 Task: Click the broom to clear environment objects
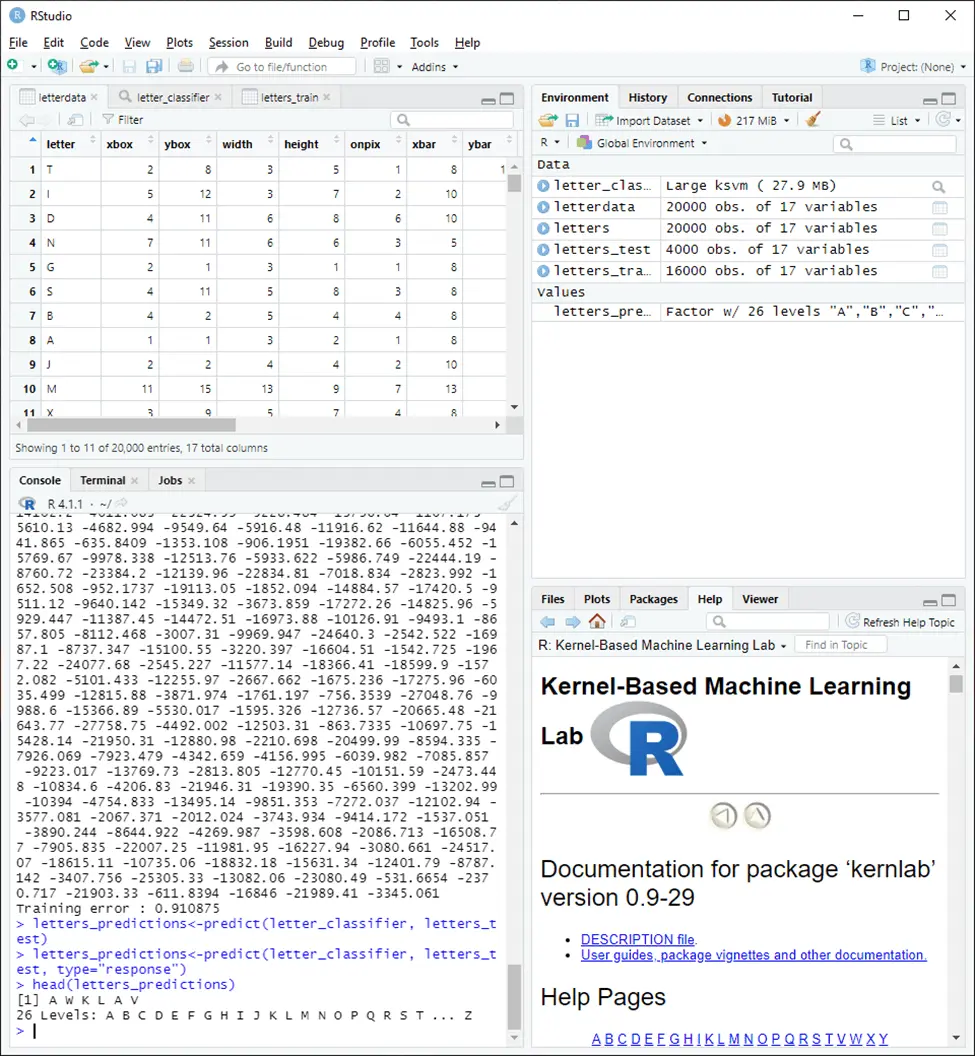coord(813,120)
